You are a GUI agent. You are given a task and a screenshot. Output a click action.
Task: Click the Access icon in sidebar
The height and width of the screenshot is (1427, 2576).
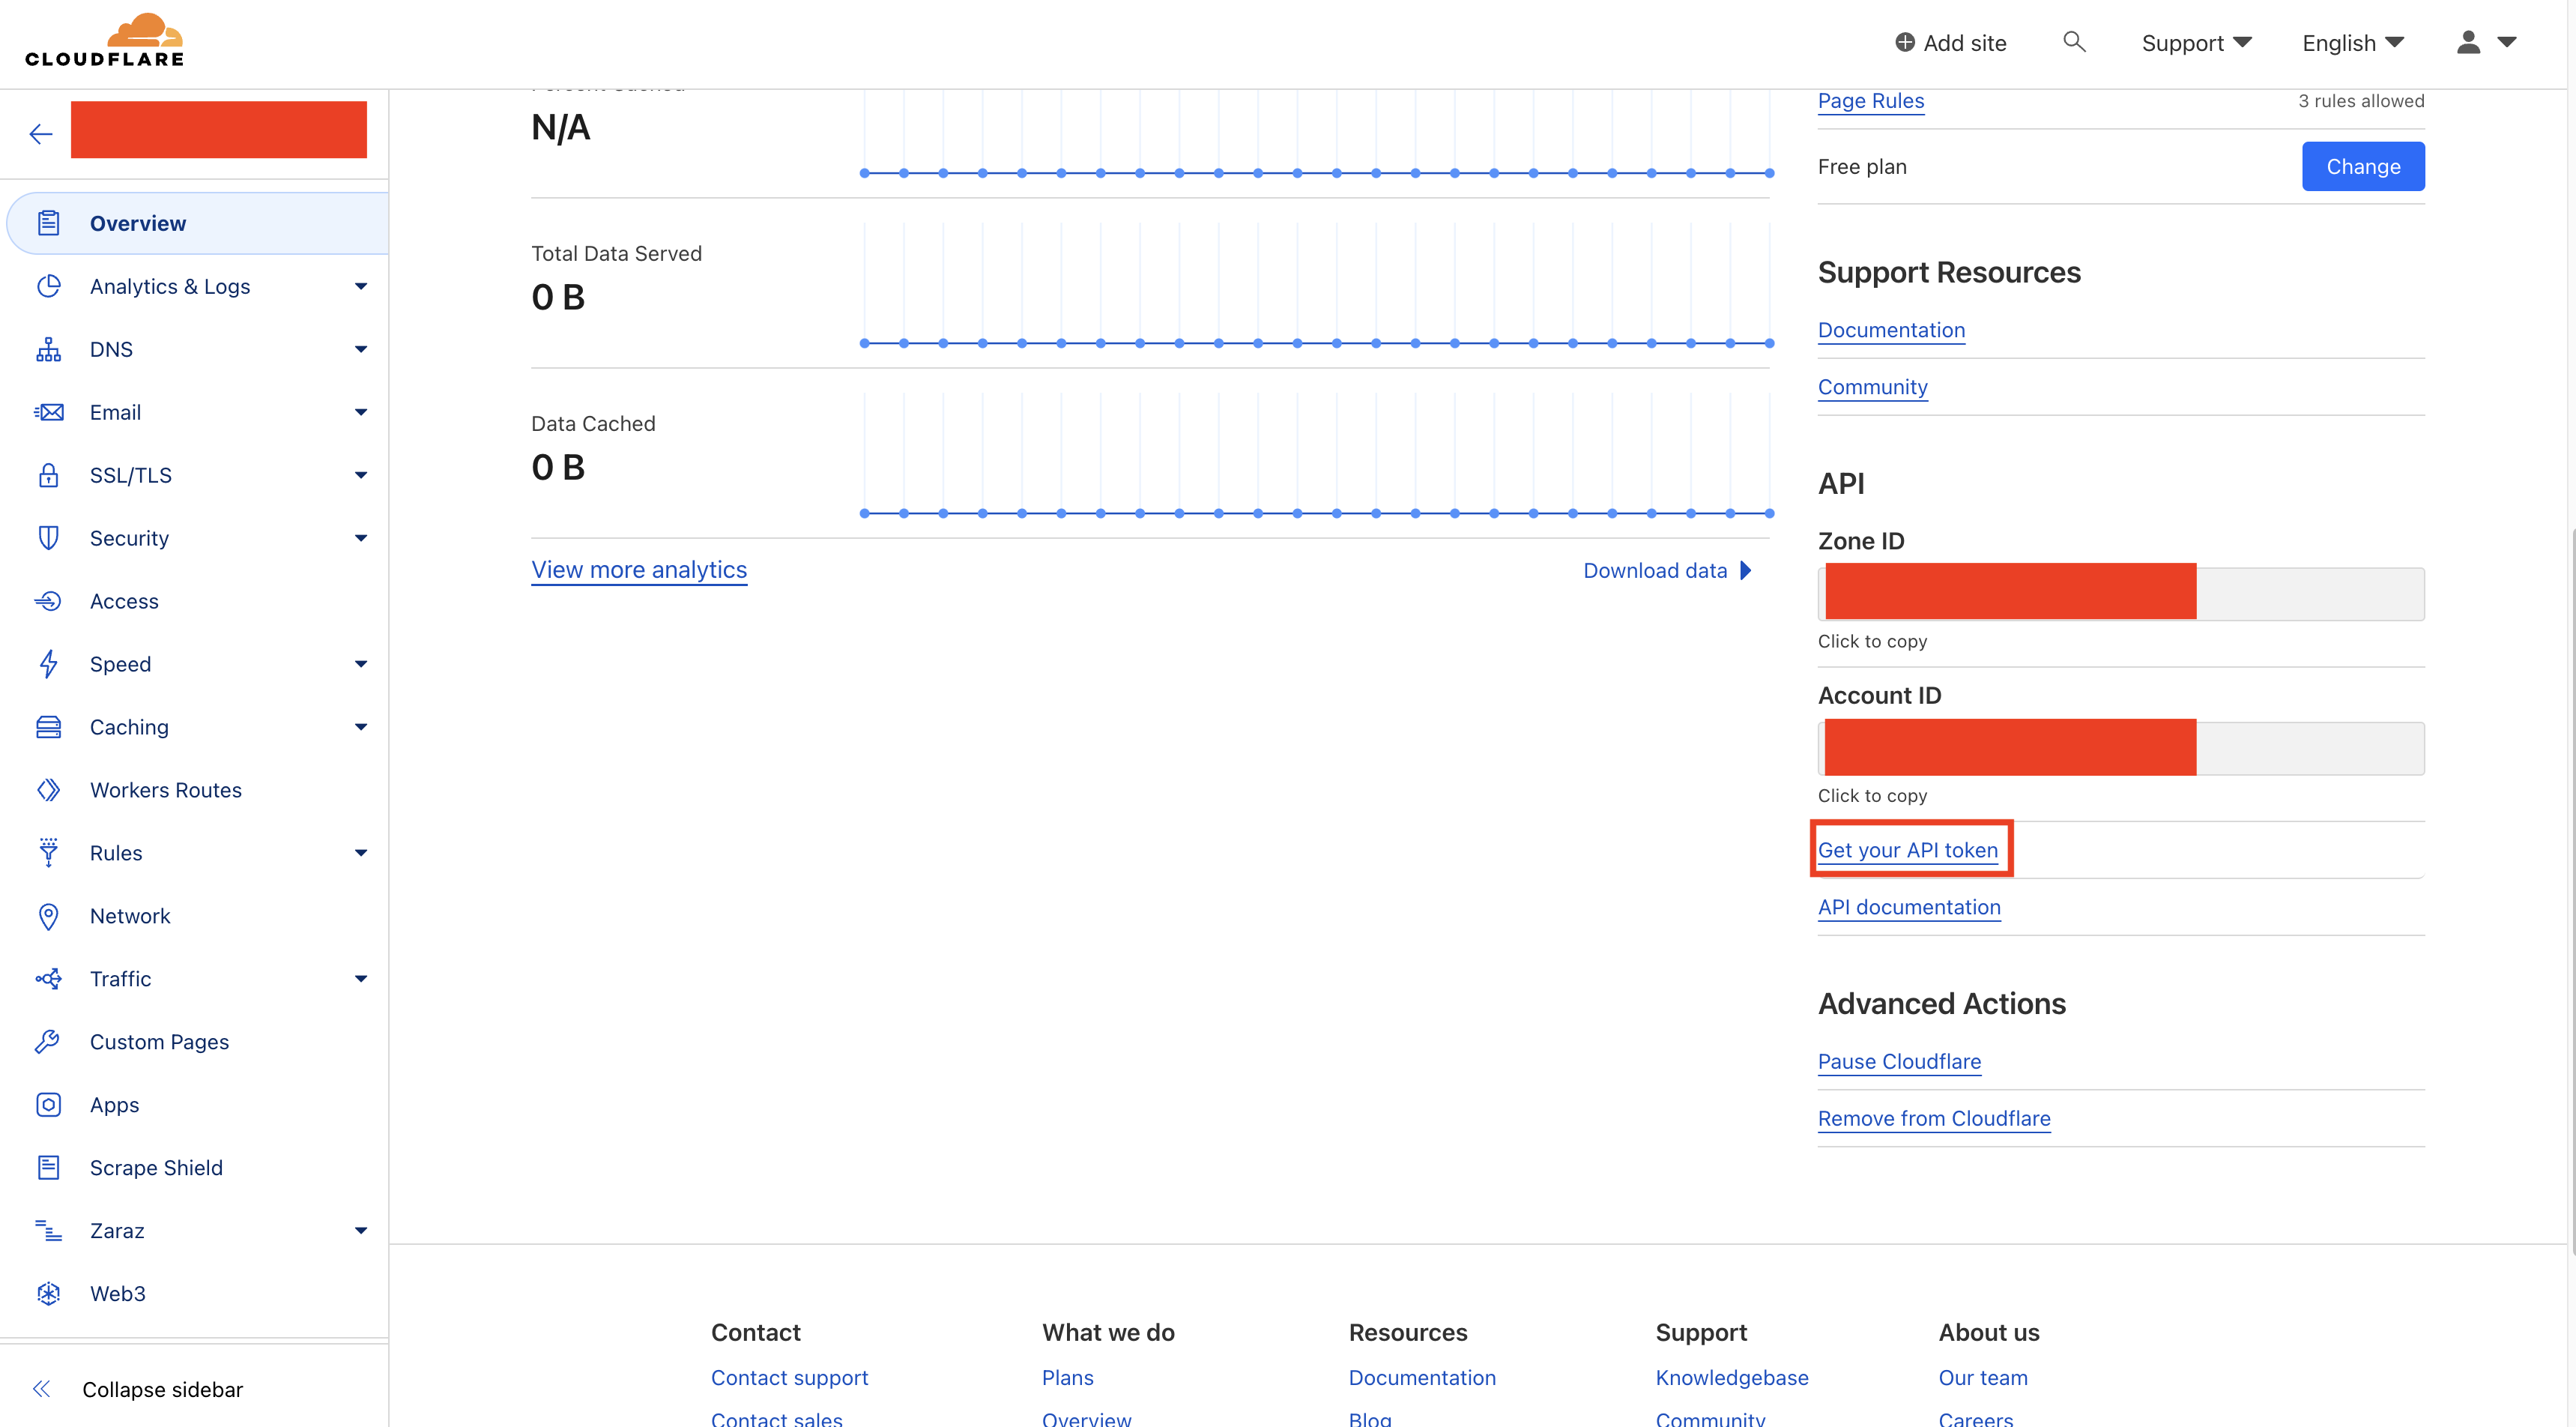coord(49,601)
